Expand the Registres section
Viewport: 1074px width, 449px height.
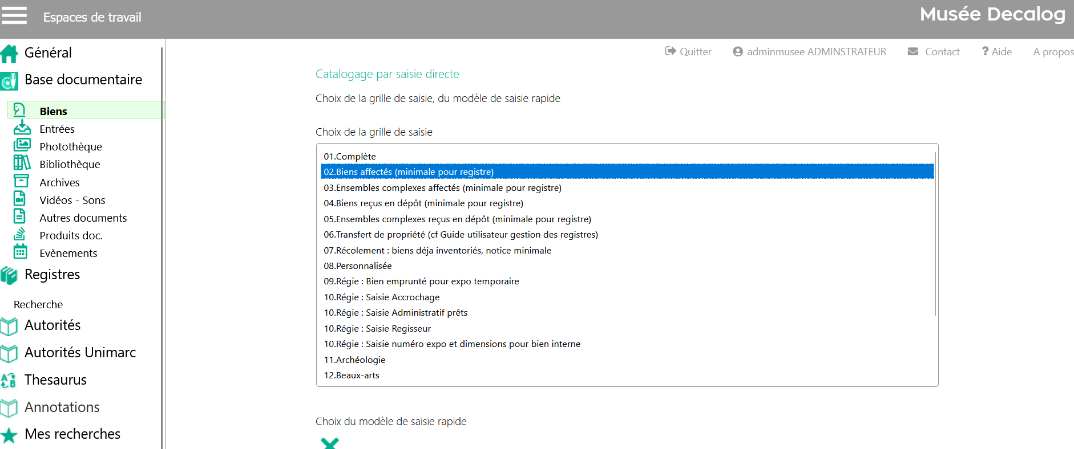click(x=52, y=275)
